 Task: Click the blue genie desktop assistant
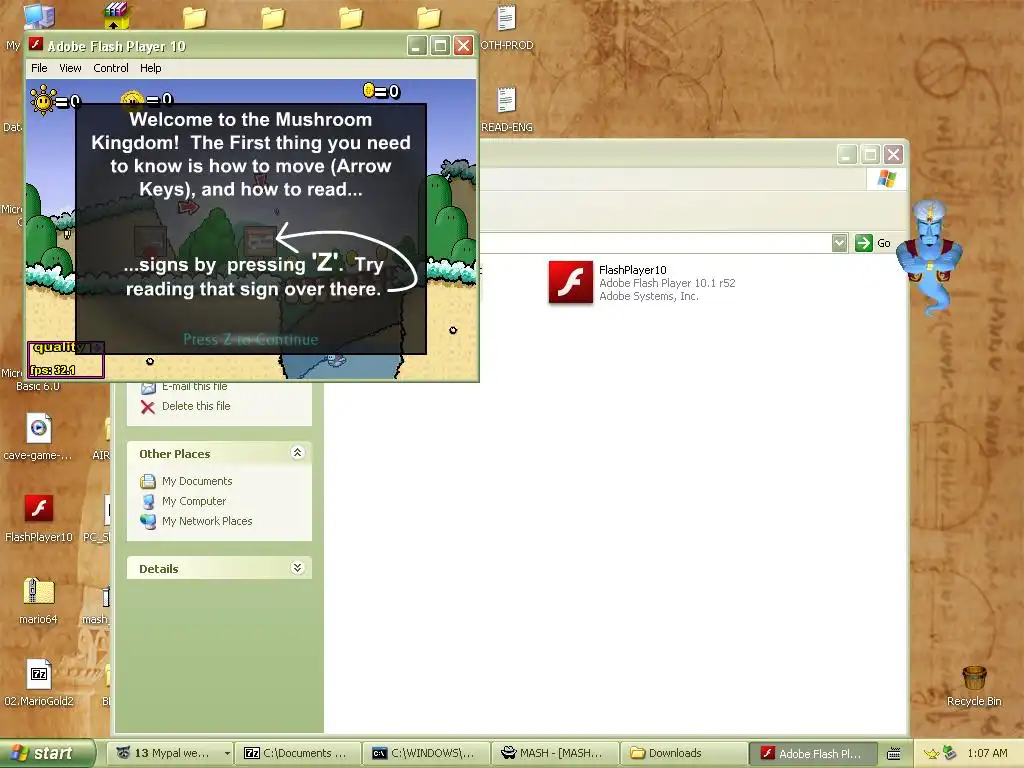click(x=930, y=258)
